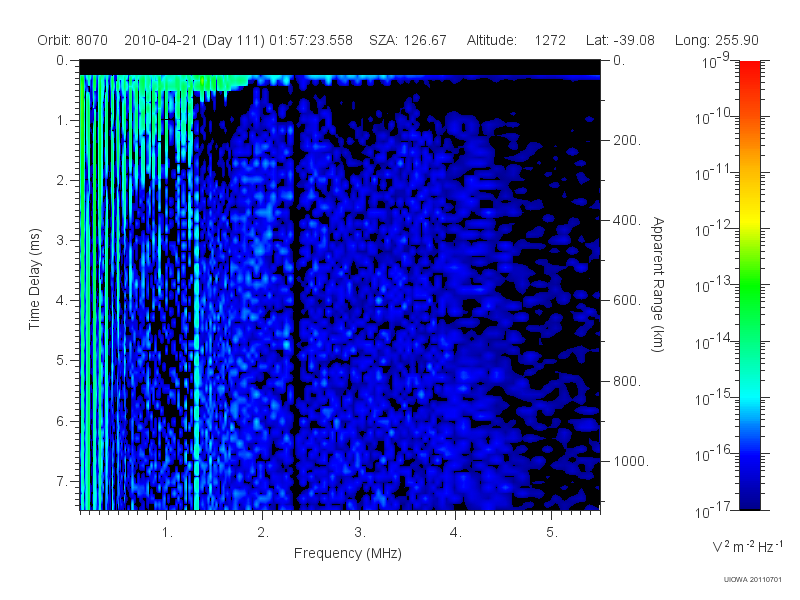Click the '6.' tick on time delay axis

tap(61, 421)
